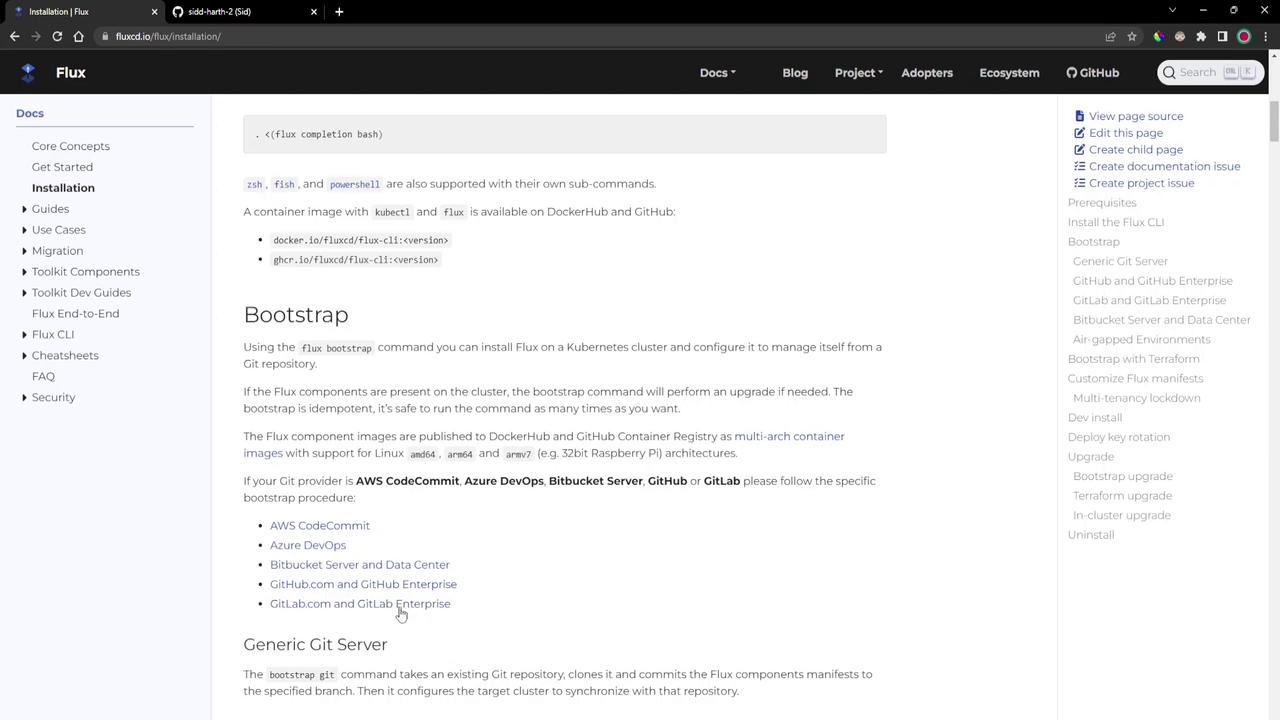Go back using the browser back arrow
Screen dimensions: 1280x720
click(x=14, y=36)
